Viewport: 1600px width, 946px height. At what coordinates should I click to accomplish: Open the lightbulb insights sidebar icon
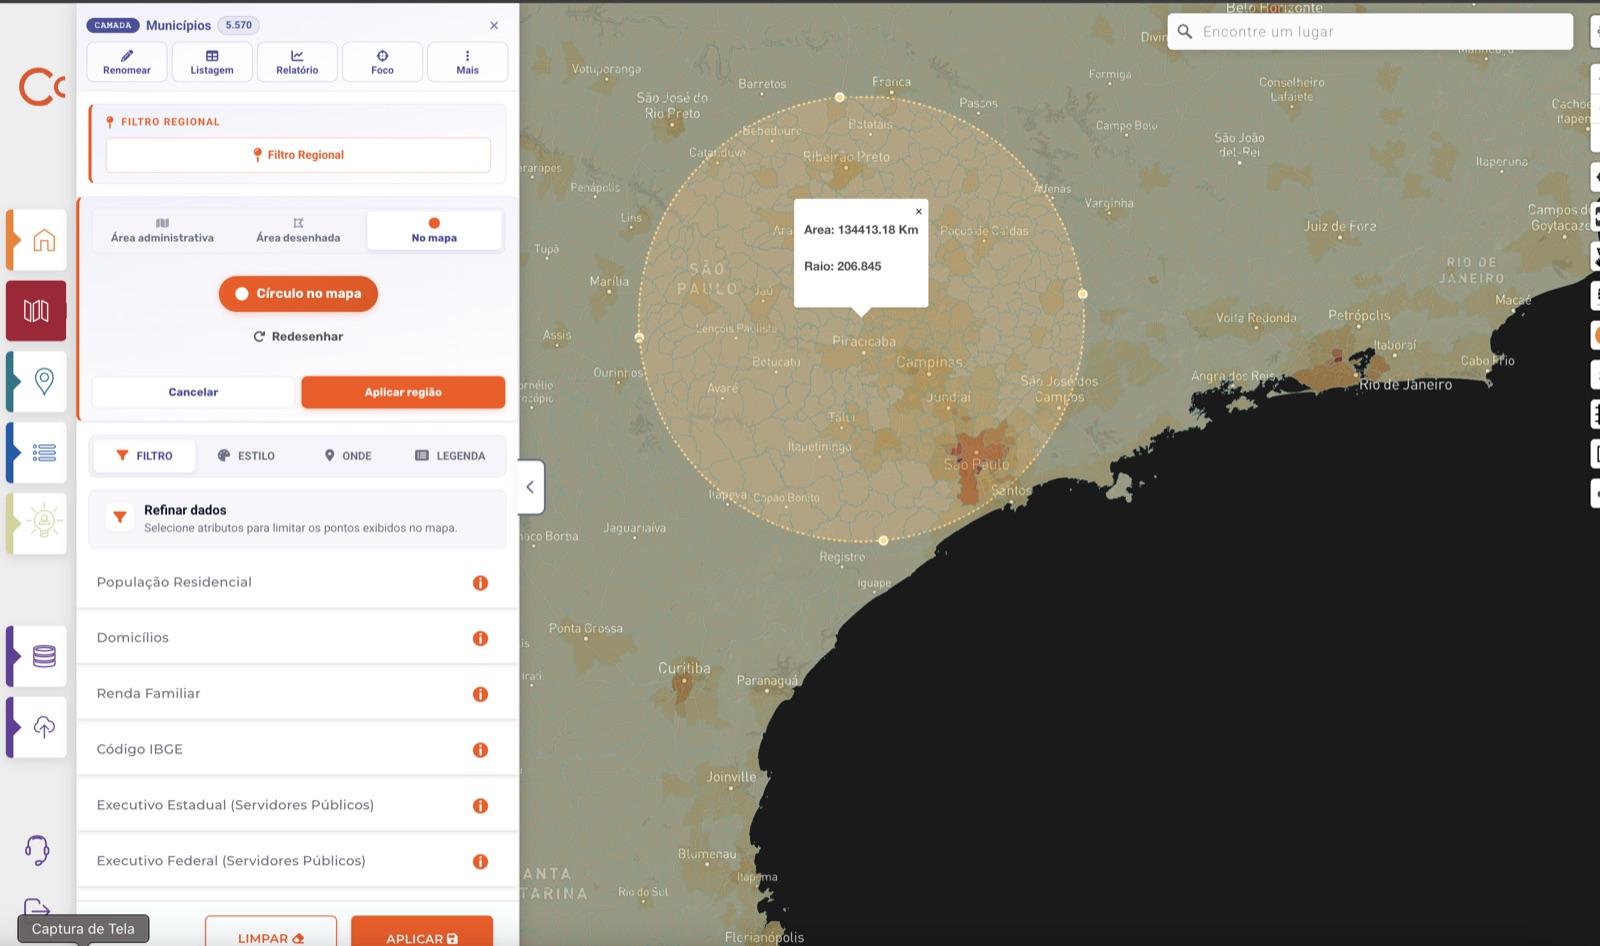tap(43, 523)
